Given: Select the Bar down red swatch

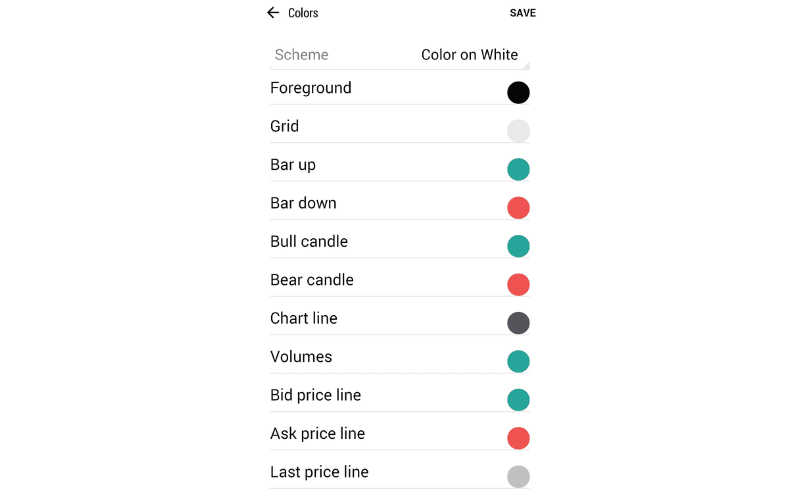Looking at the screenshot, I should pos(518,208).
